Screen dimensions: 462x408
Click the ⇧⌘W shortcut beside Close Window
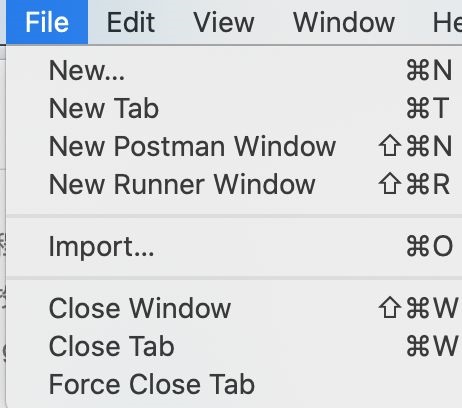coord(418,308)
